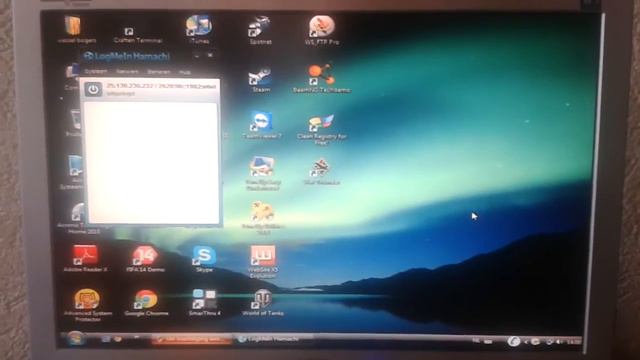Select the folder icon at top-left of desktop

76,29
